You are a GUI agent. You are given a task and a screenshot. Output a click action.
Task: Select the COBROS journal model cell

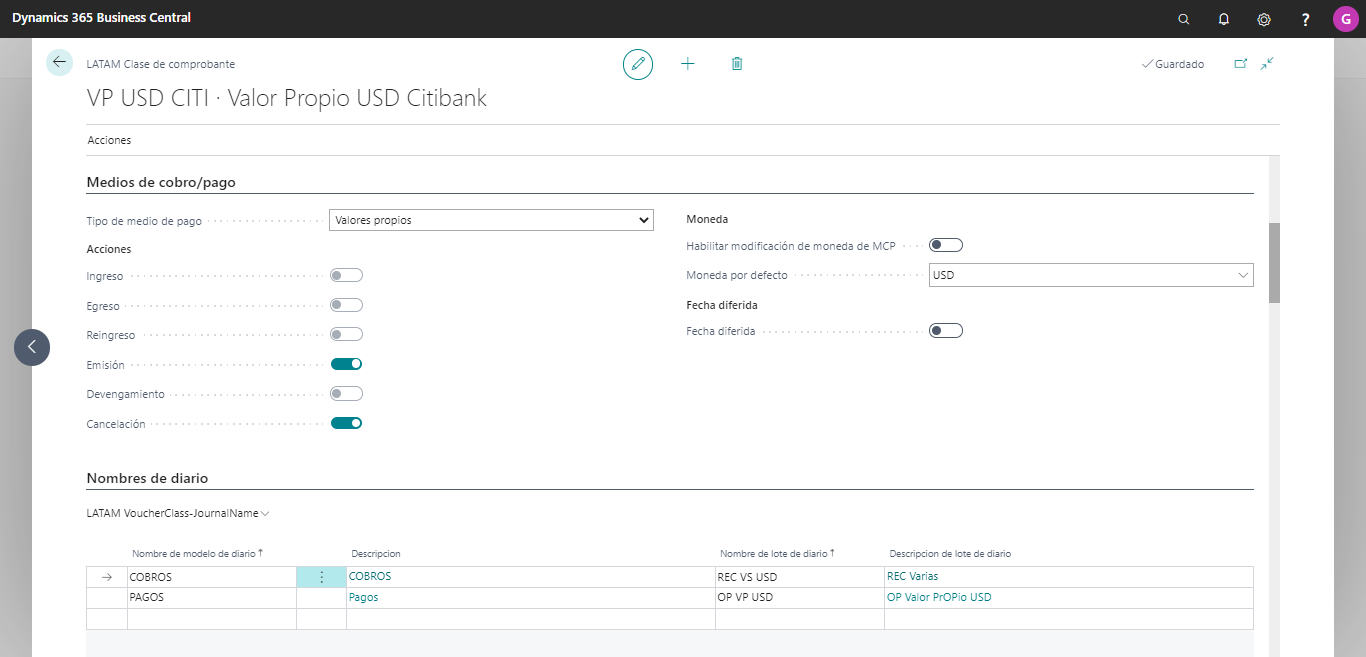212,577
